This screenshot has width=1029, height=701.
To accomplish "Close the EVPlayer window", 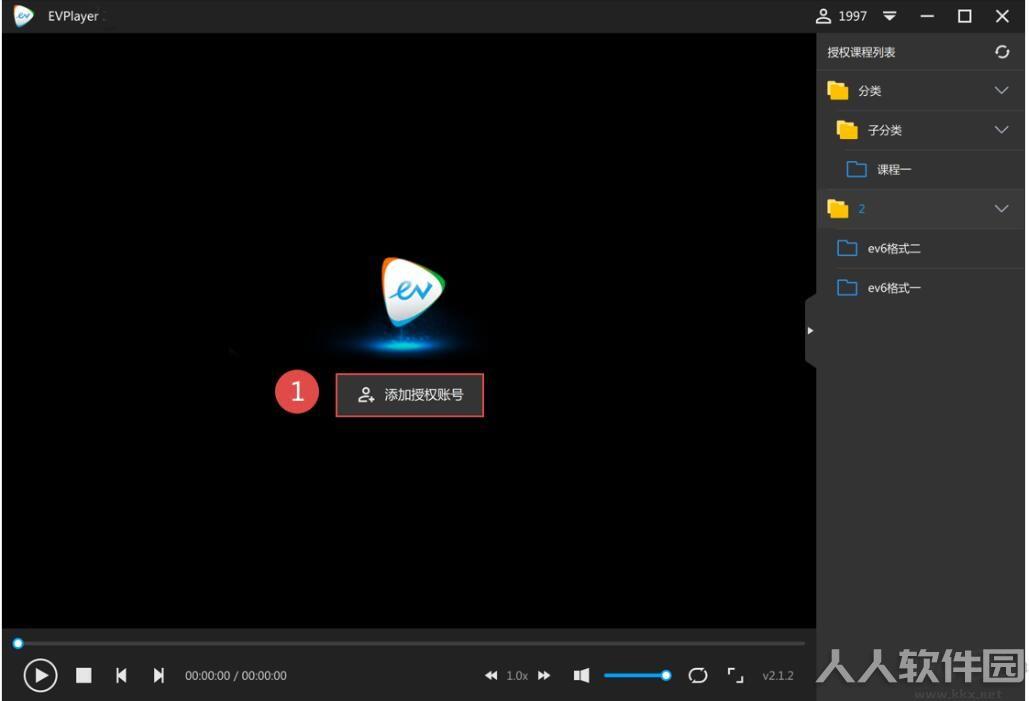I will pos(1001,16).
